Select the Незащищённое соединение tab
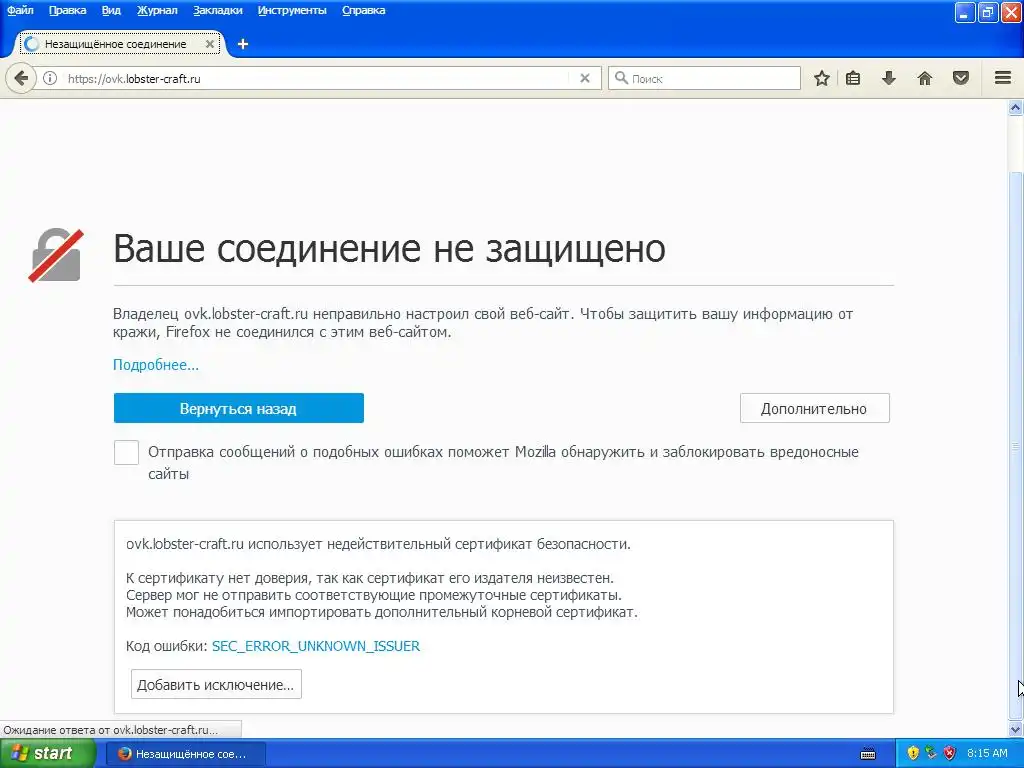The height and width of the screenshot is (768, 1024). 119,44
